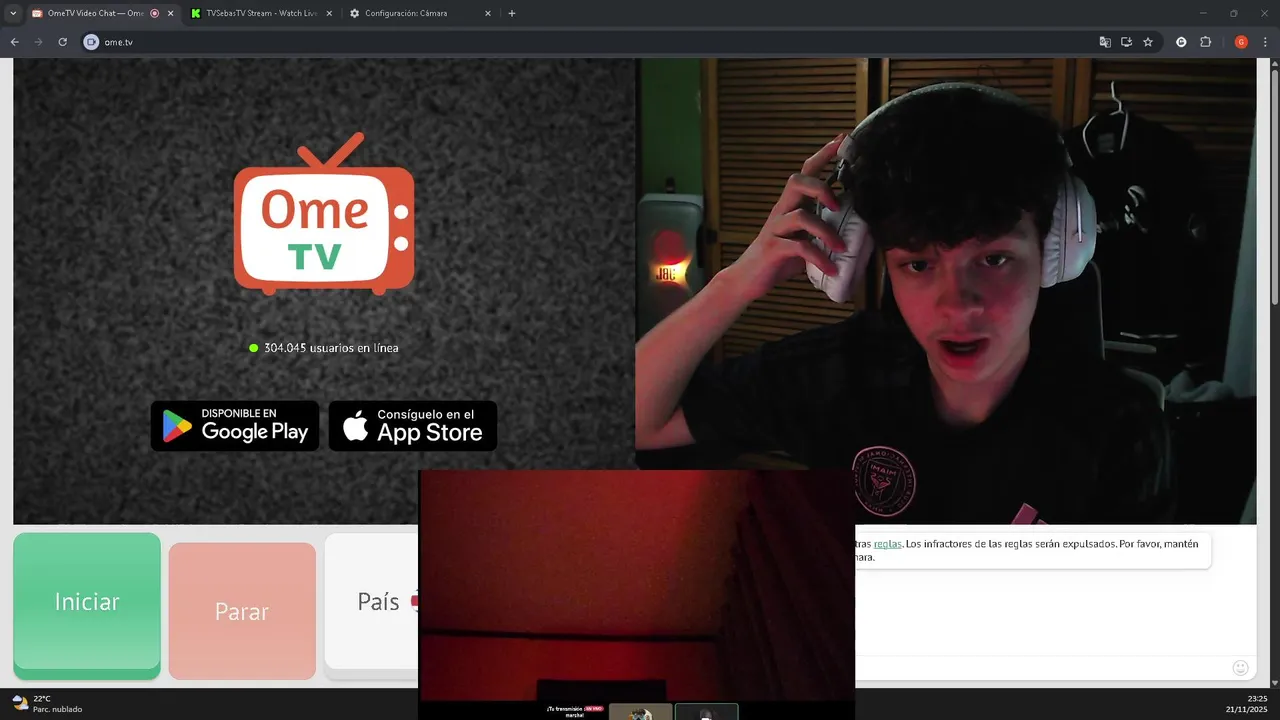
Task: Follow the 'reglas' link in chat
Action: click(x=887, y=544)
